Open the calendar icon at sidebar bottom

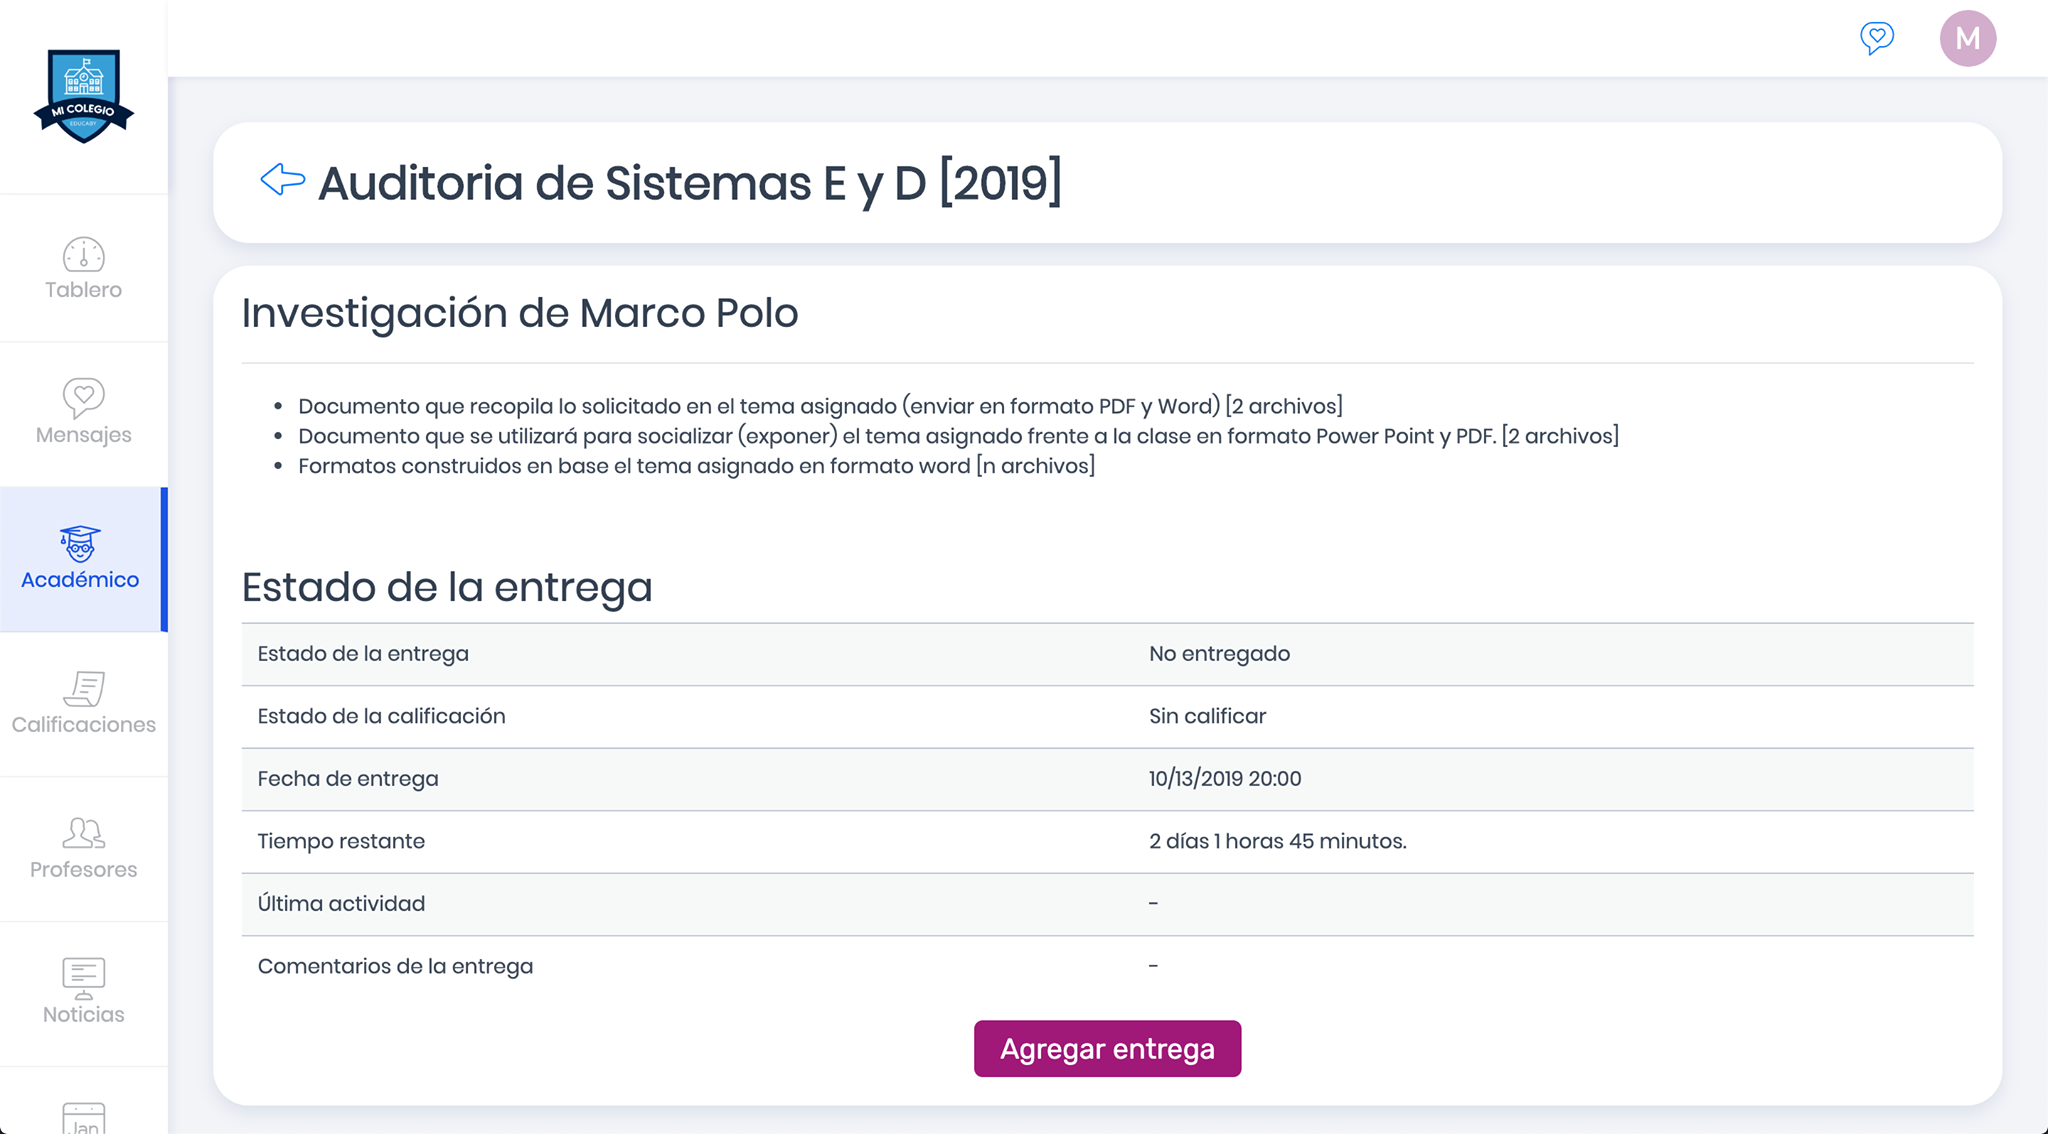[x=83, y=1114]
